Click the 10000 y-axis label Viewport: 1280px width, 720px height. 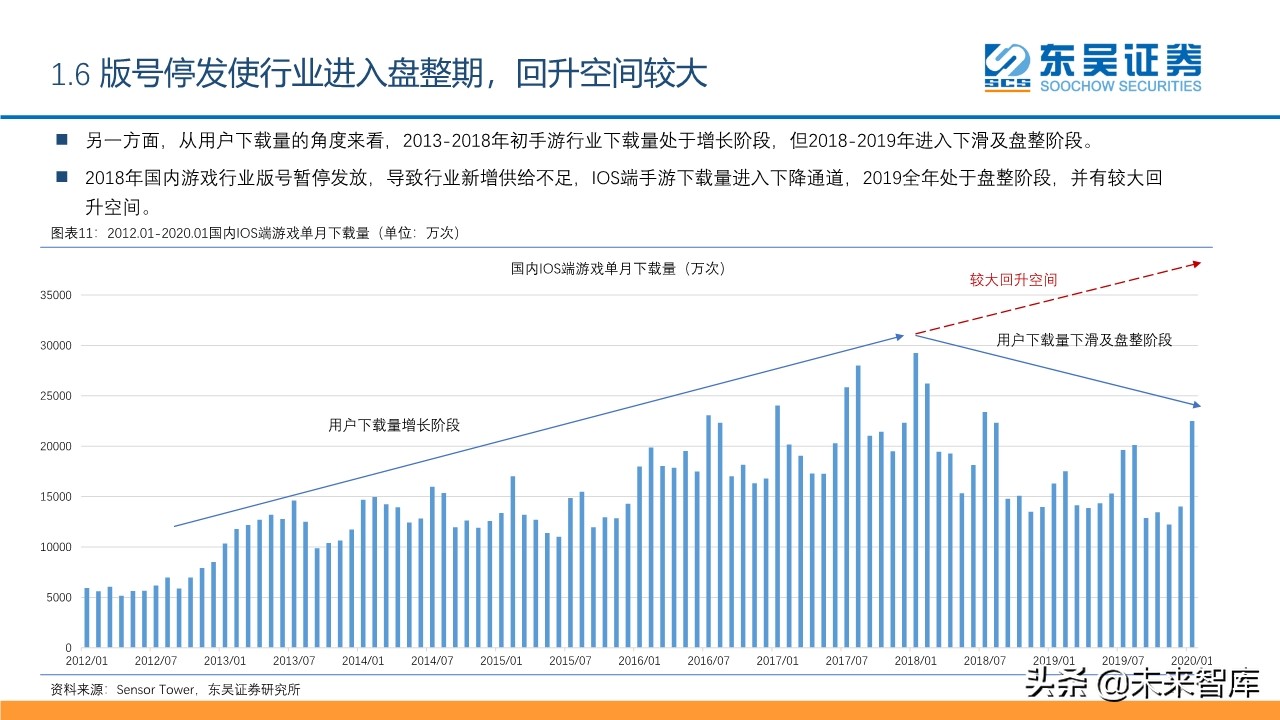point(55,547)
